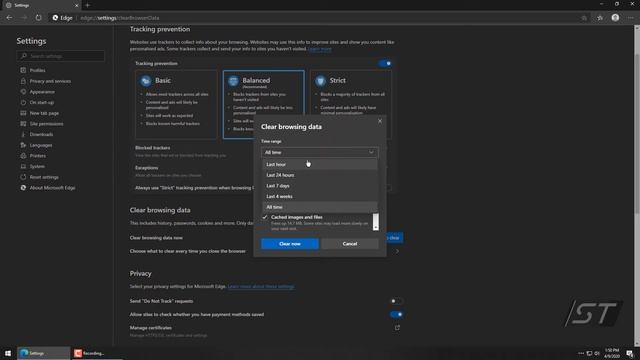Click the settings page vertical scrollbar
Viewport: 640px width, 360px height.
tap(637, 186)
